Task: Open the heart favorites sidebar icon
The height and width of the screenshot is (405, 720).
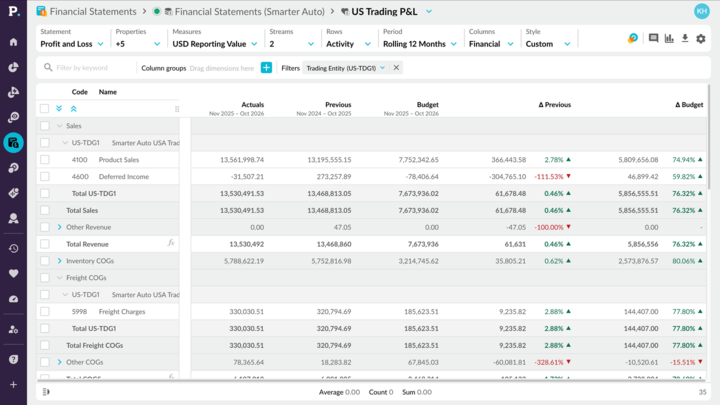Action: coord(13,274)
